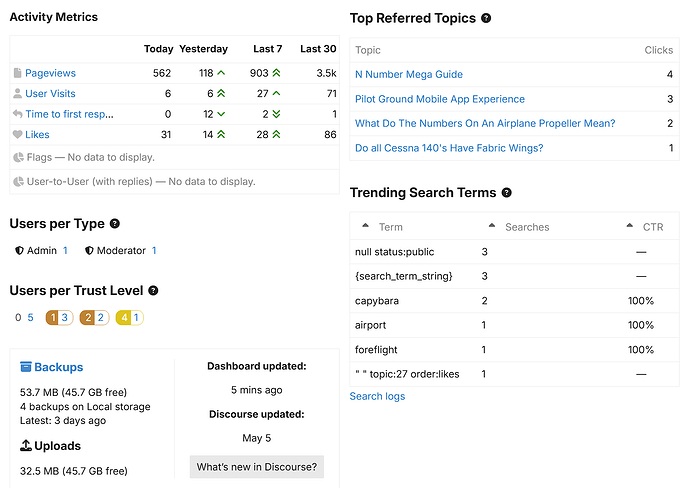Click the help icon next to Users per Type
This screenshot has height=488, width=690.
pos(114,224)
